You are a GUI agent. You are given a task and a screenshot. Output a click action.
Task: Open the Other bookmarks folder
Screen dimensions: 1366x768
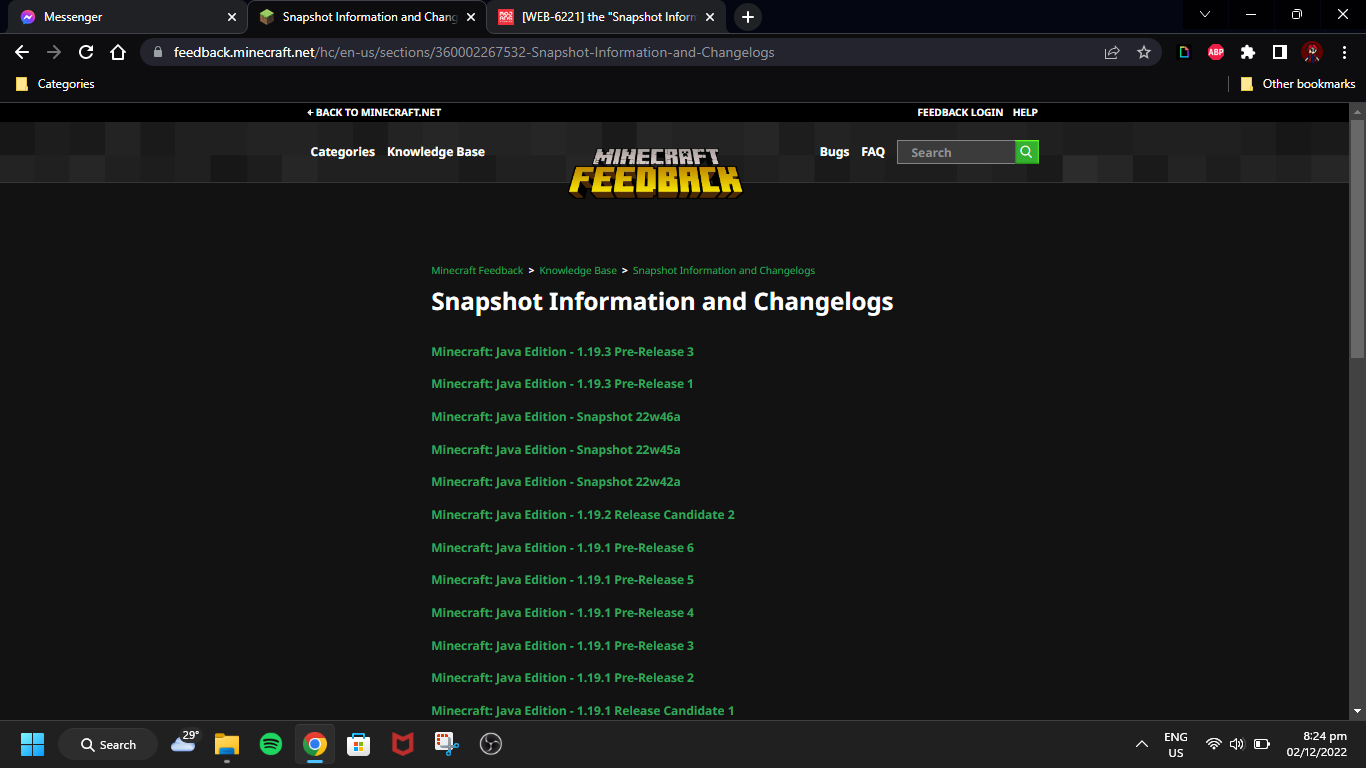(x=1297, y=84)
